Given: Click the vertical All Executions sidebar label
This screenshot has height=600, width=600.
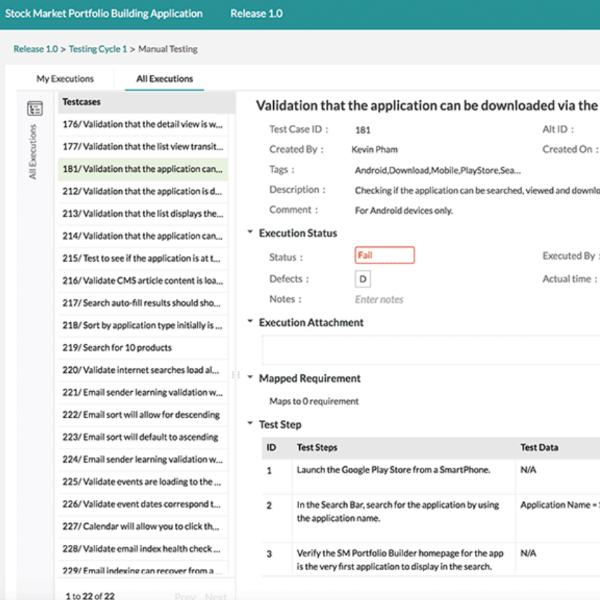Looking at the screenshot, I should pyautogui.click(x=33, y=152).
